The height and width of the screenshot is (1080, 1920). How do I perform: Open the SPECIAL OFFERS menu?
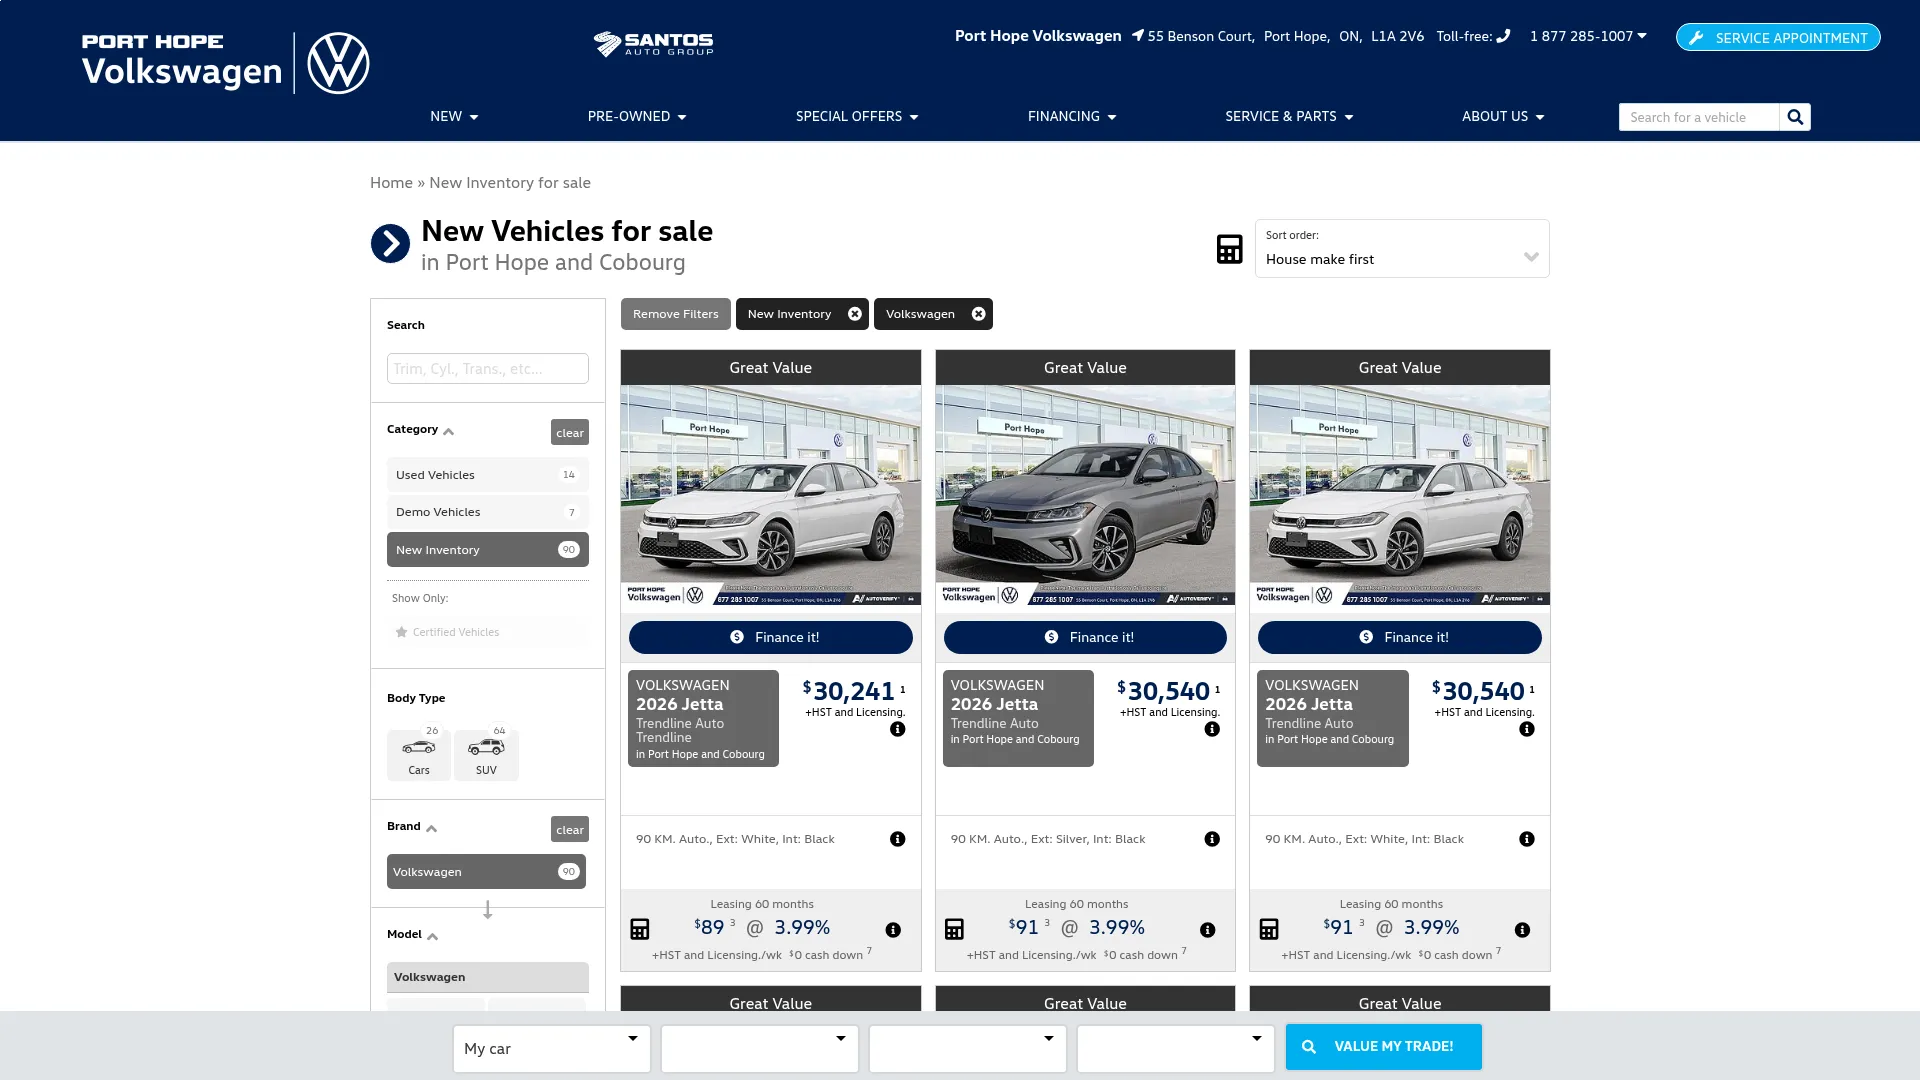pyautogui.click(x=857, y=117)
